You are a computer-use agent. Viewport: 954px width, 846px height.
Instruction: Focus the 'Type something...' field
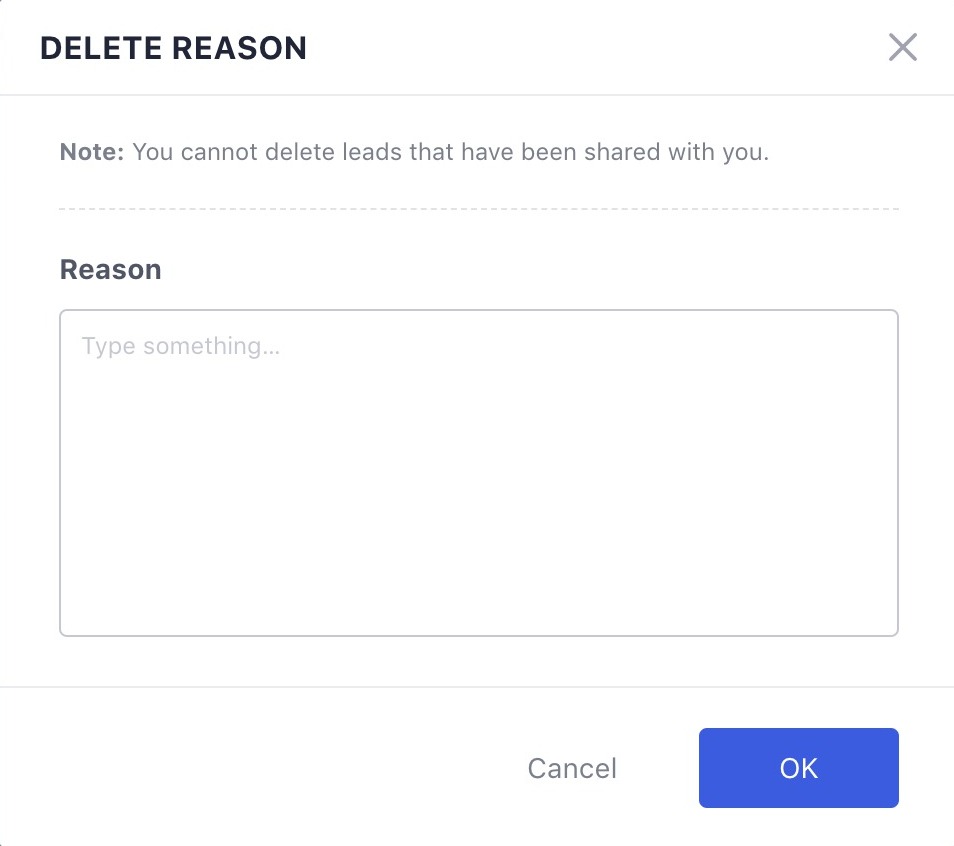tap(479, 472)
